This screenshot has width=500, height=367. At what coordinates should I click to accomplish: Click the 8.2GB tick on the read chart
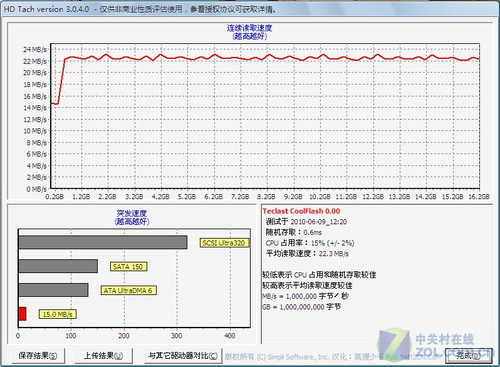point(266,197)
